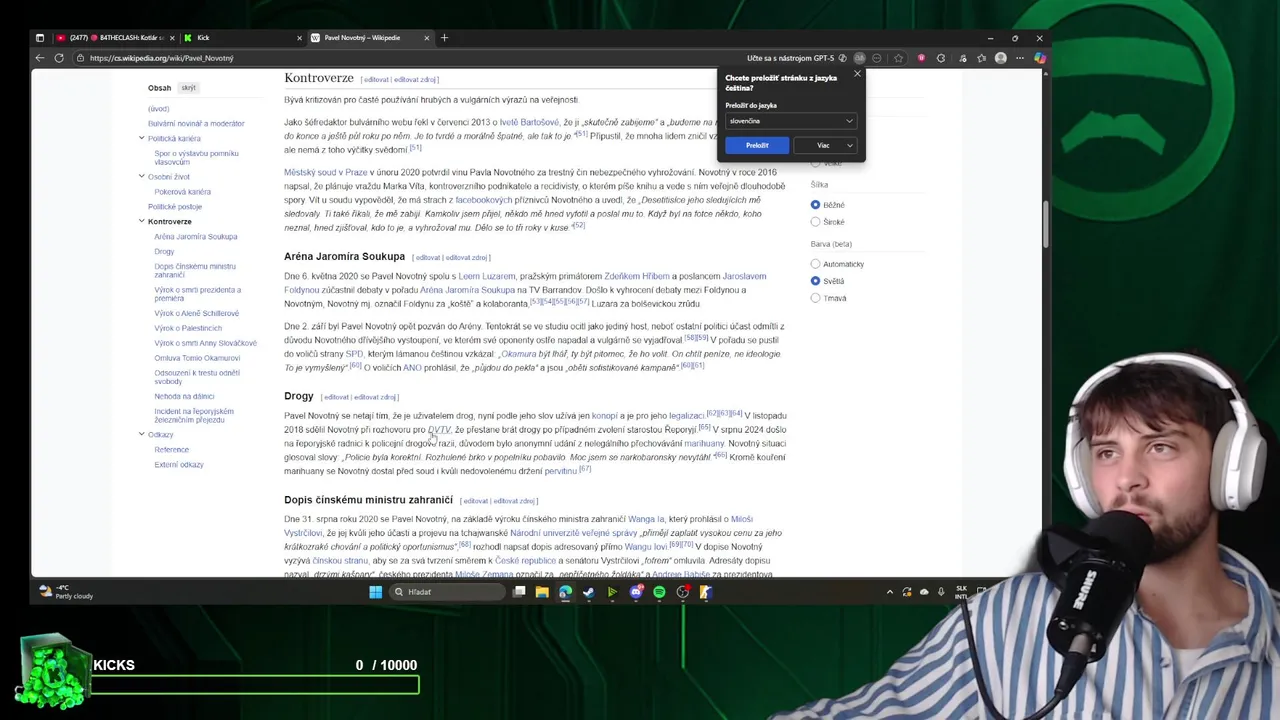Open the Windows Start button

375,592
